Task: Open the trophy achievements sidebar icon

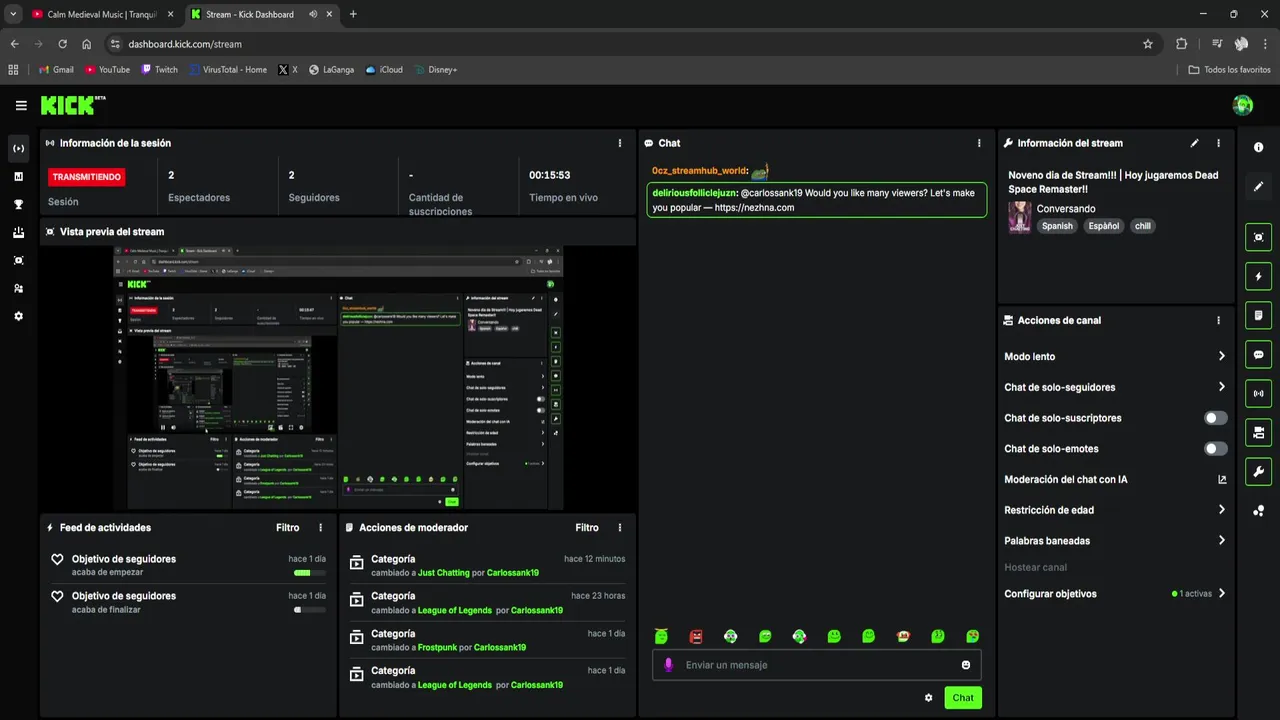Action: (18, 204)
